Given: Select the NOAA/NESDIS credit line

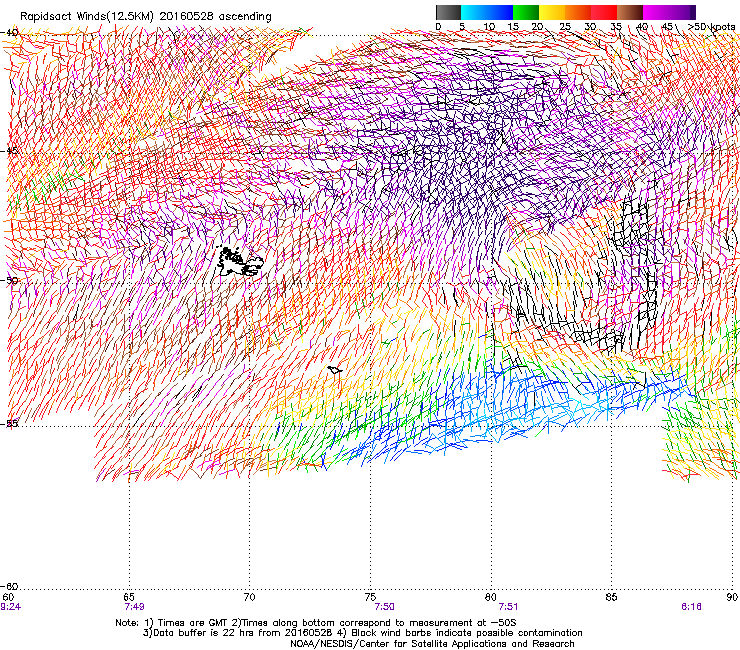Looking at the screenshot, I should coord(432,644).
